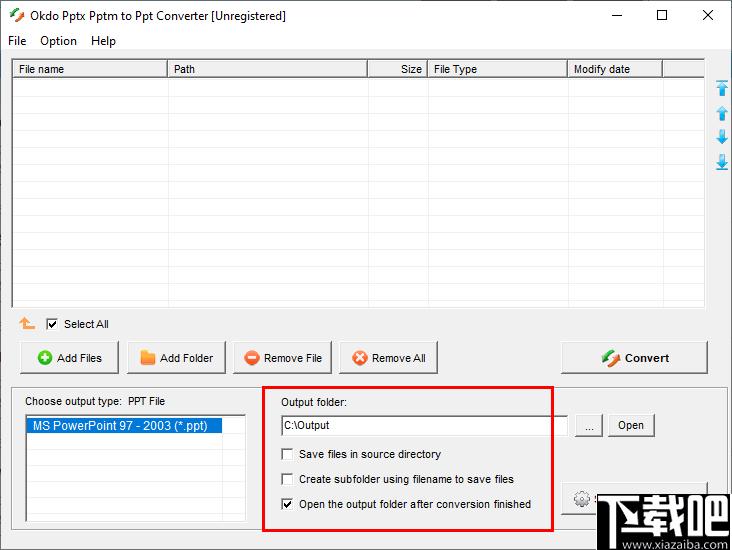Click the orange up-level arrow icon
This screenshot has height=550, width=732.
coord(27,323)
